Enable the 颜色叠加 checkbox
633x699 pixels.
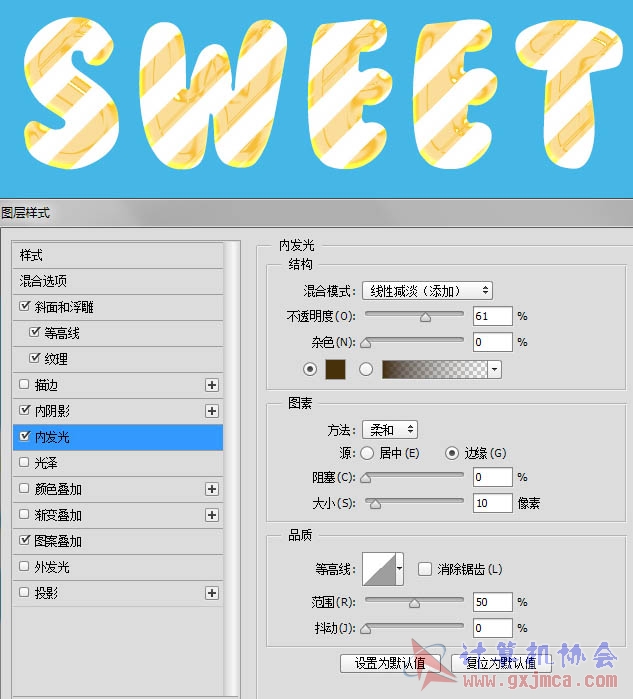[x=25, y=488]
